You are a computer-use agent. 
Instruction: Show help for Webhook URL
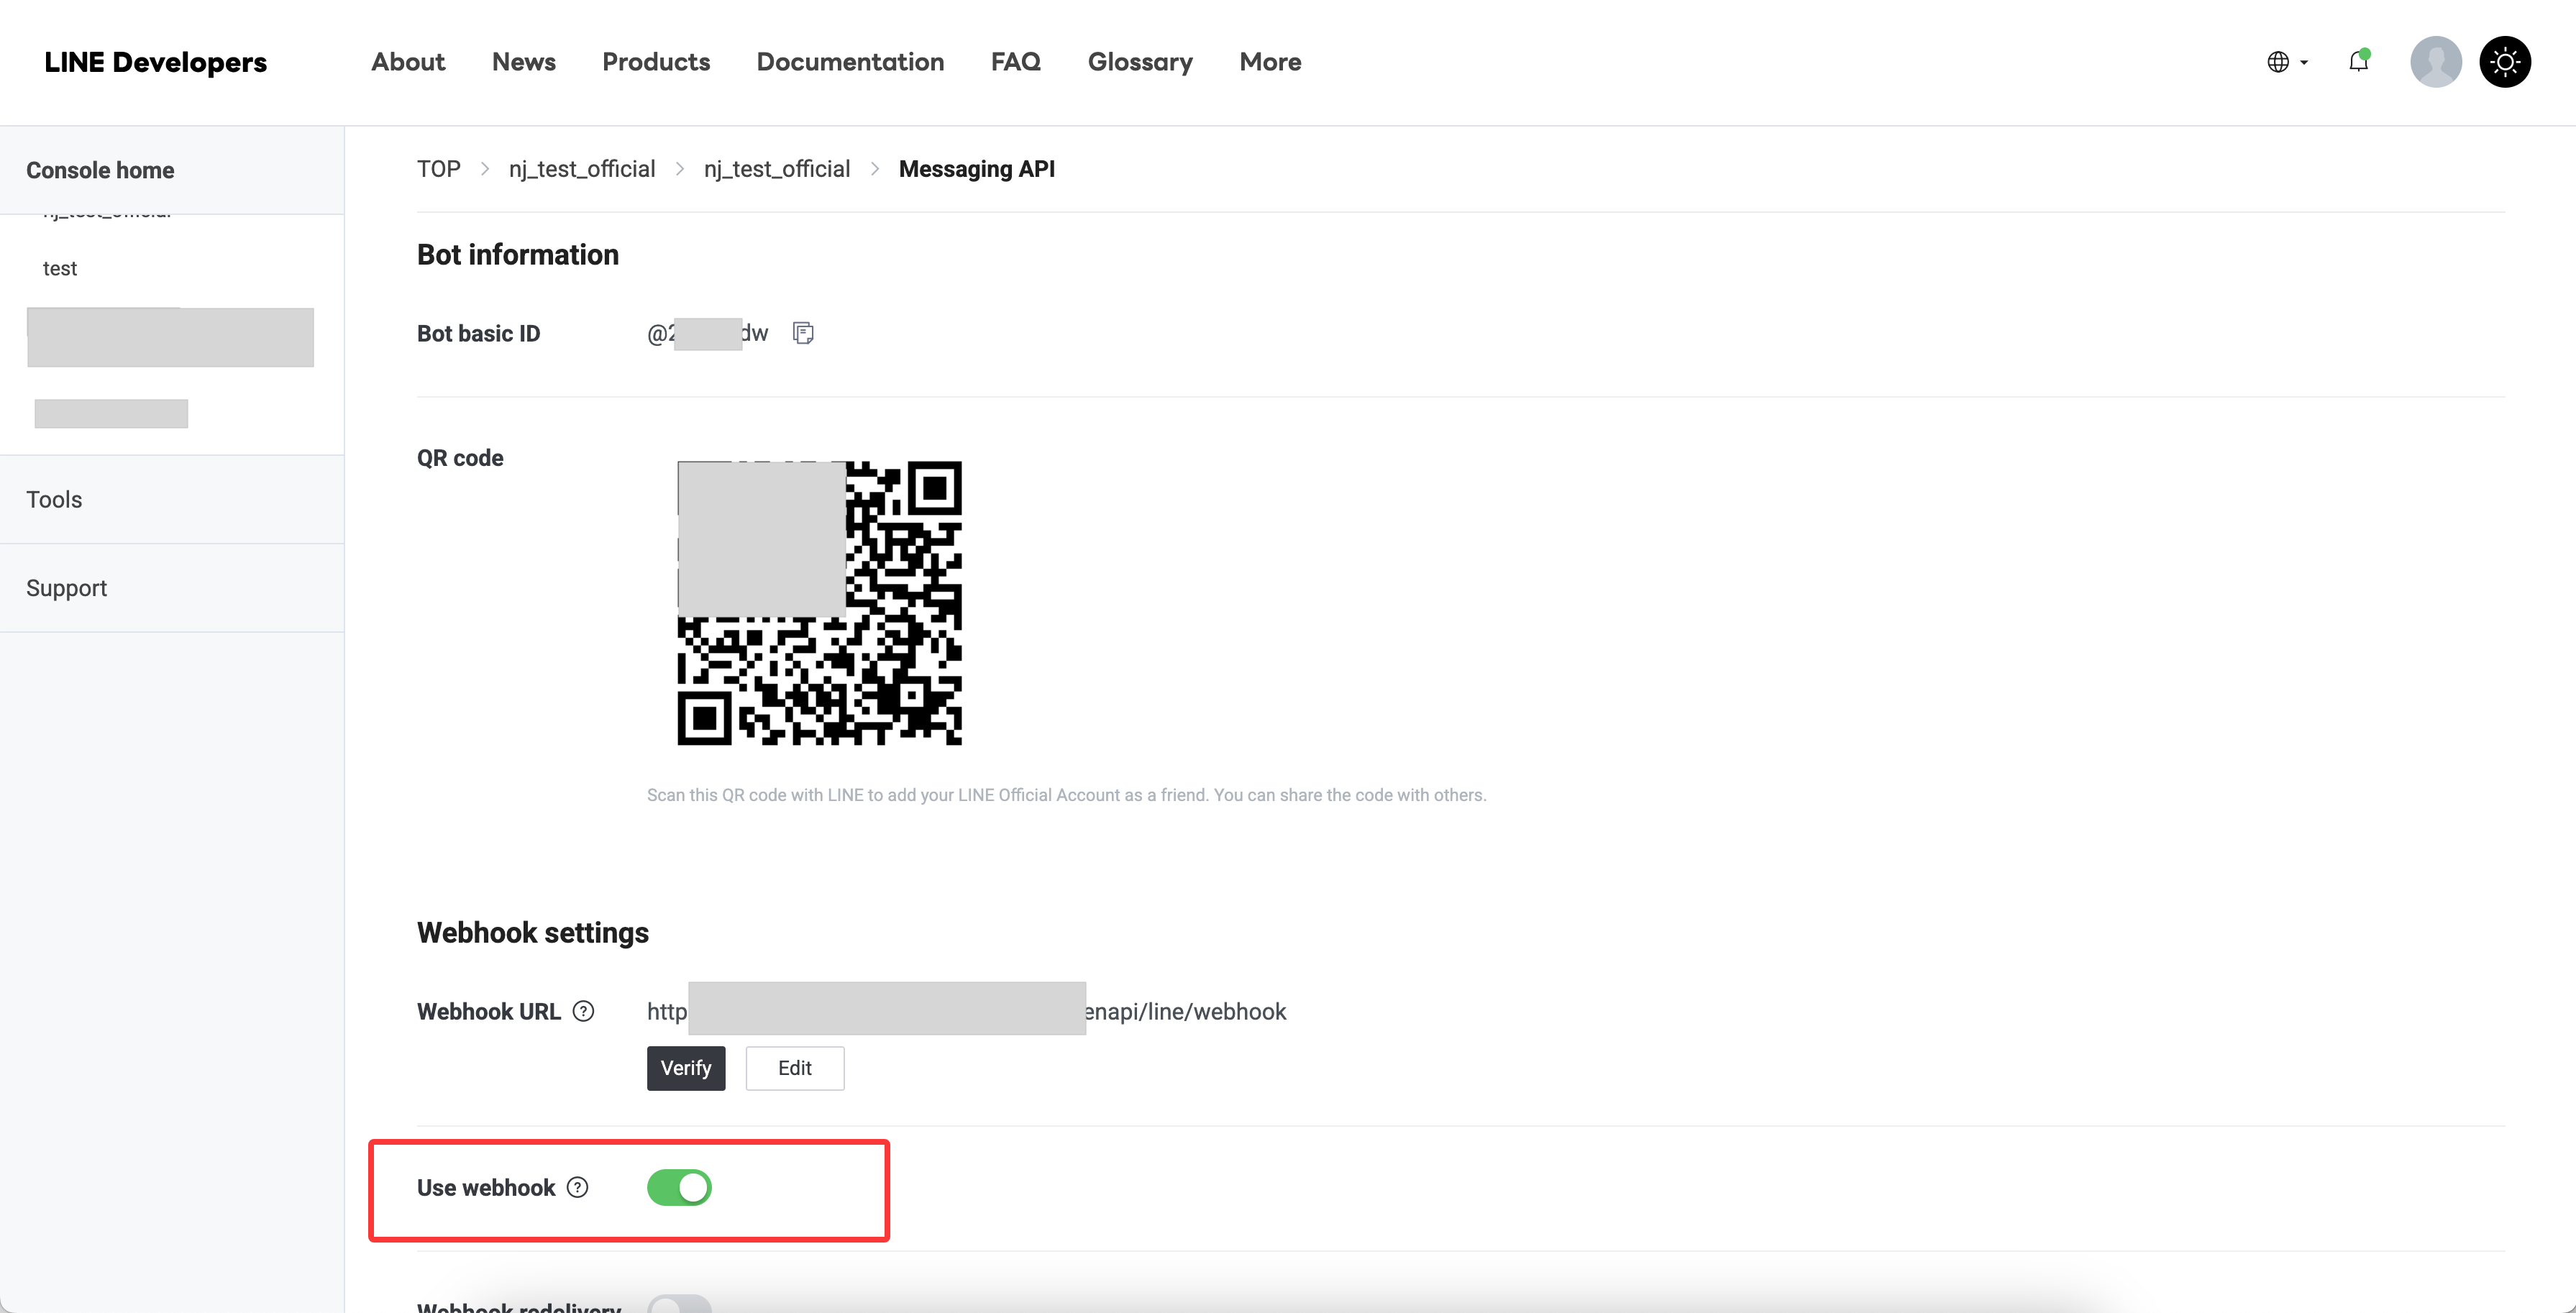coord(583,1011)
